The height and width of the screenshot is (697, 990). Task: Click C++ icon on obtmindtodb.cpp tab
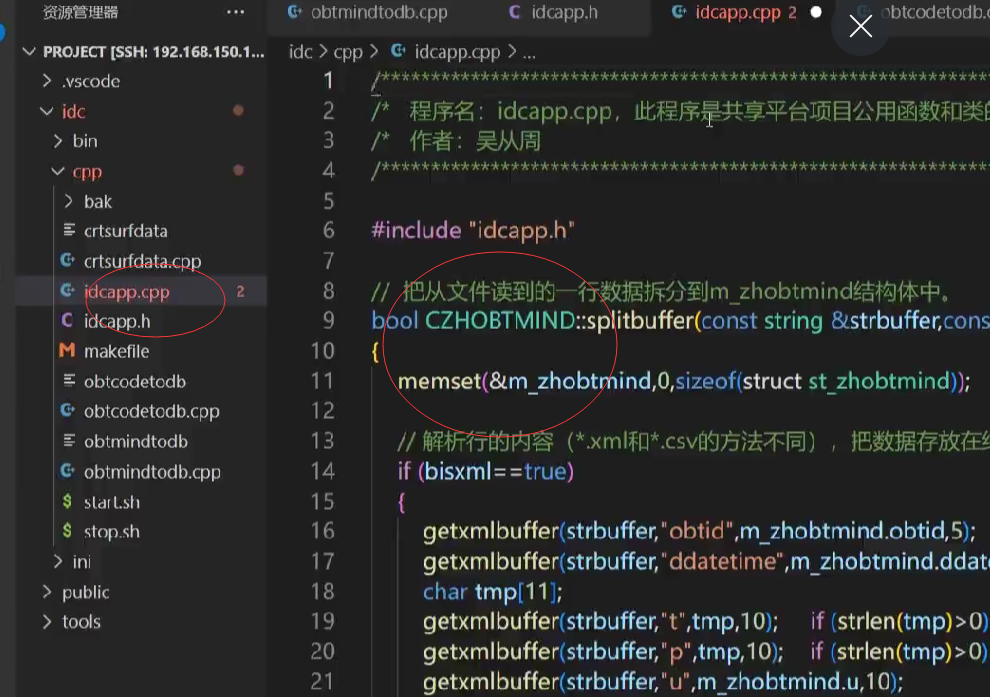pos(294,11)
